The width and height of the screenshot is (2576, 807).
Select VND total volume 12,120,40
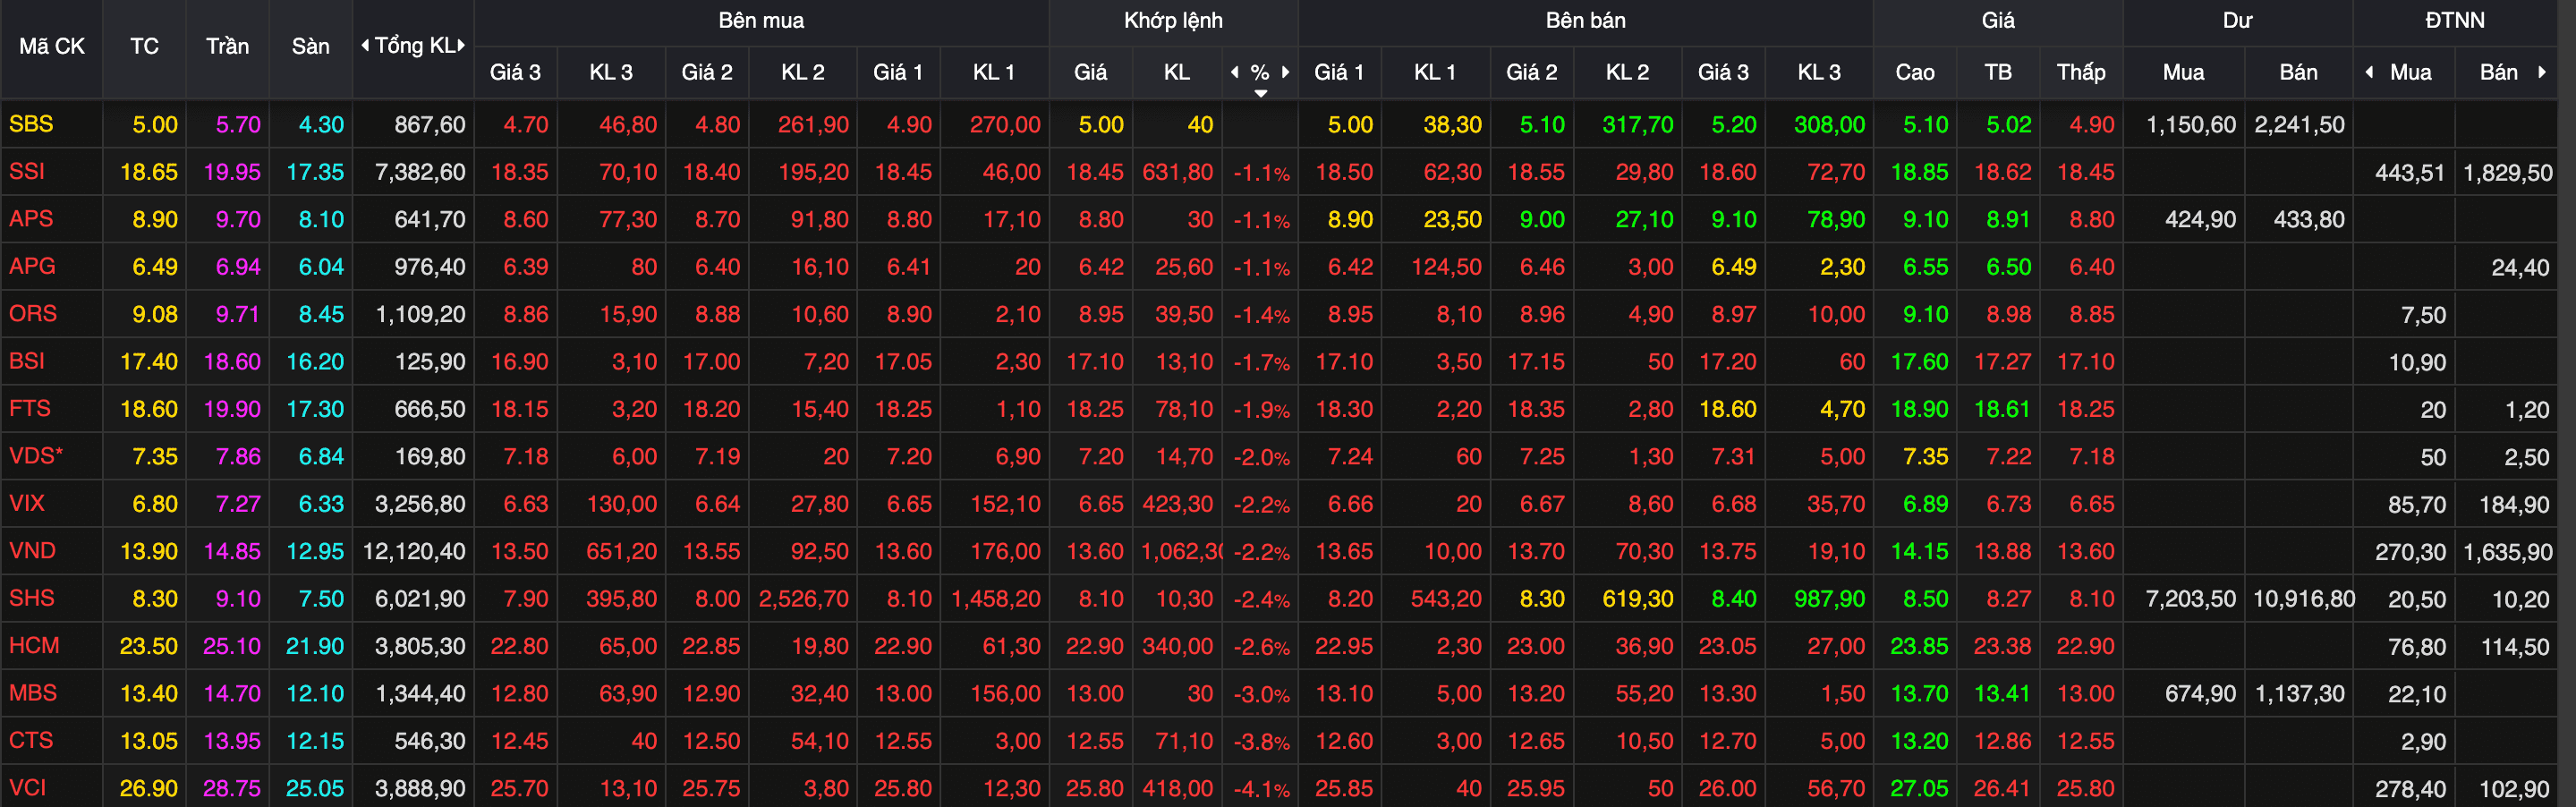(414, 551)
